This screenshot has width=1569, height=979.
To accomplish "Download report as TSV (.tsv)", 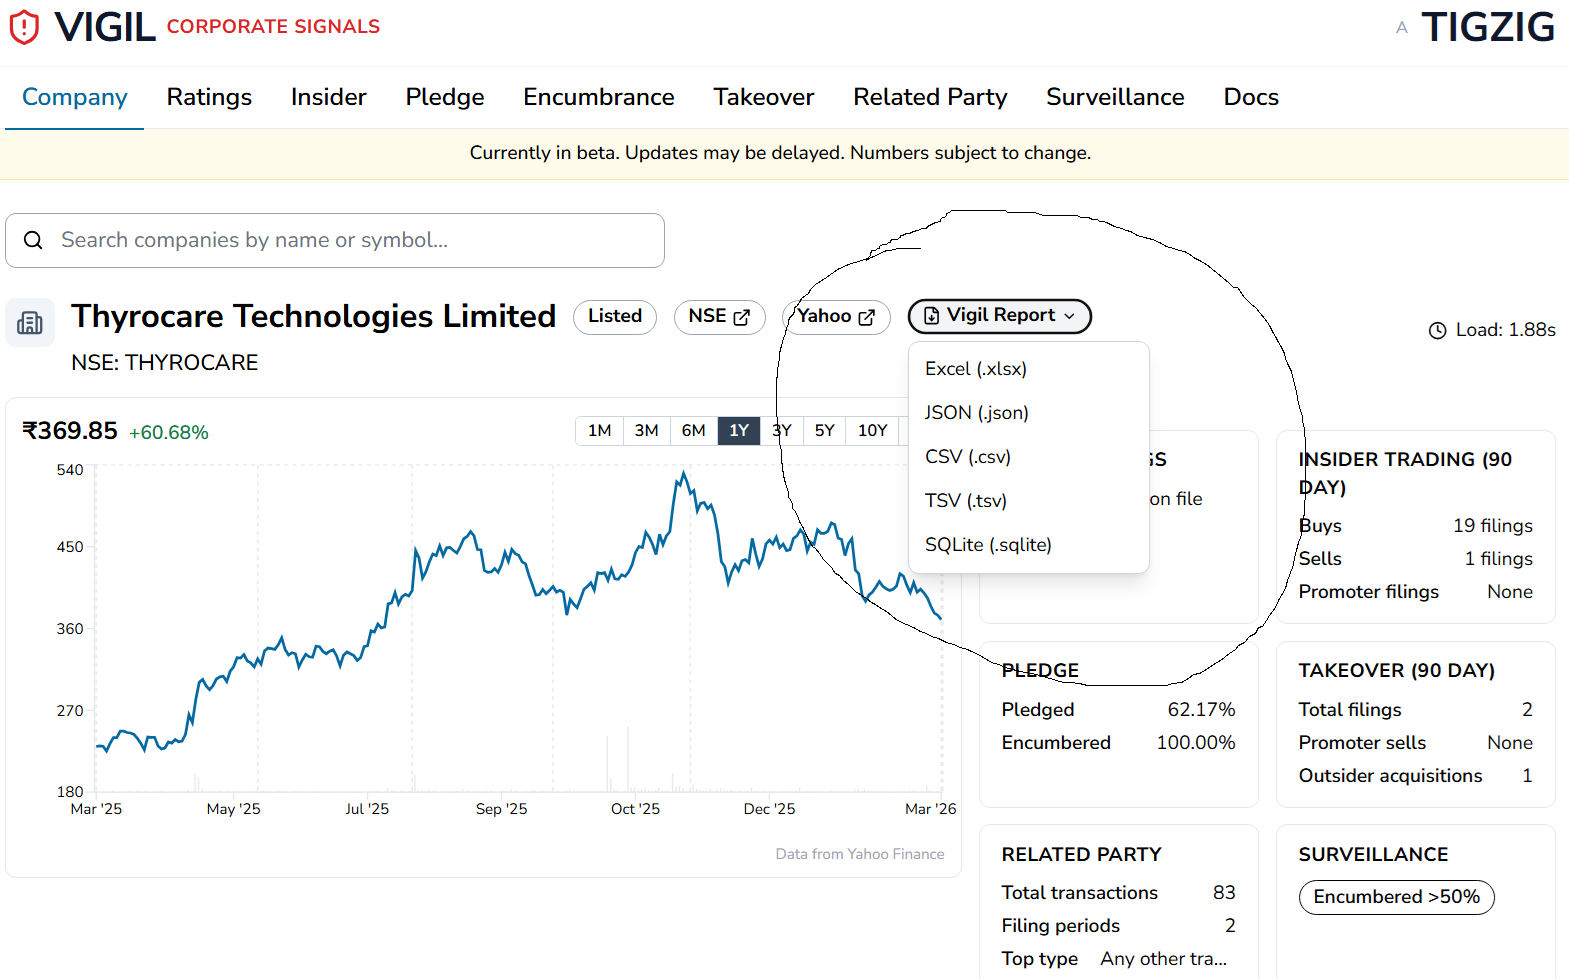I will [x=1028, y=501].
